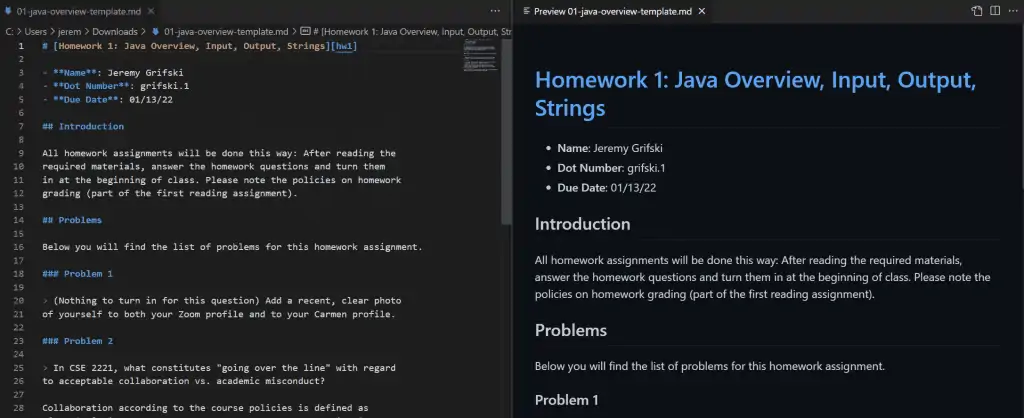The width and height of the screenshot is (1024, 418).
Task: Click '### Problem 2' heading in editor
Action: (x=77, y=341)
